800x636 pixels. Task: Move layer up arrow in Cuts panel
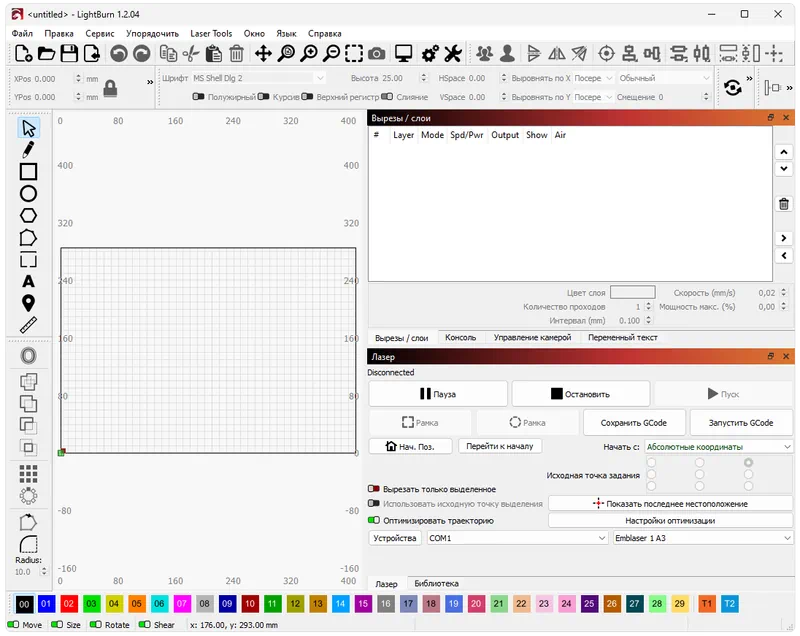pos(784,152)
